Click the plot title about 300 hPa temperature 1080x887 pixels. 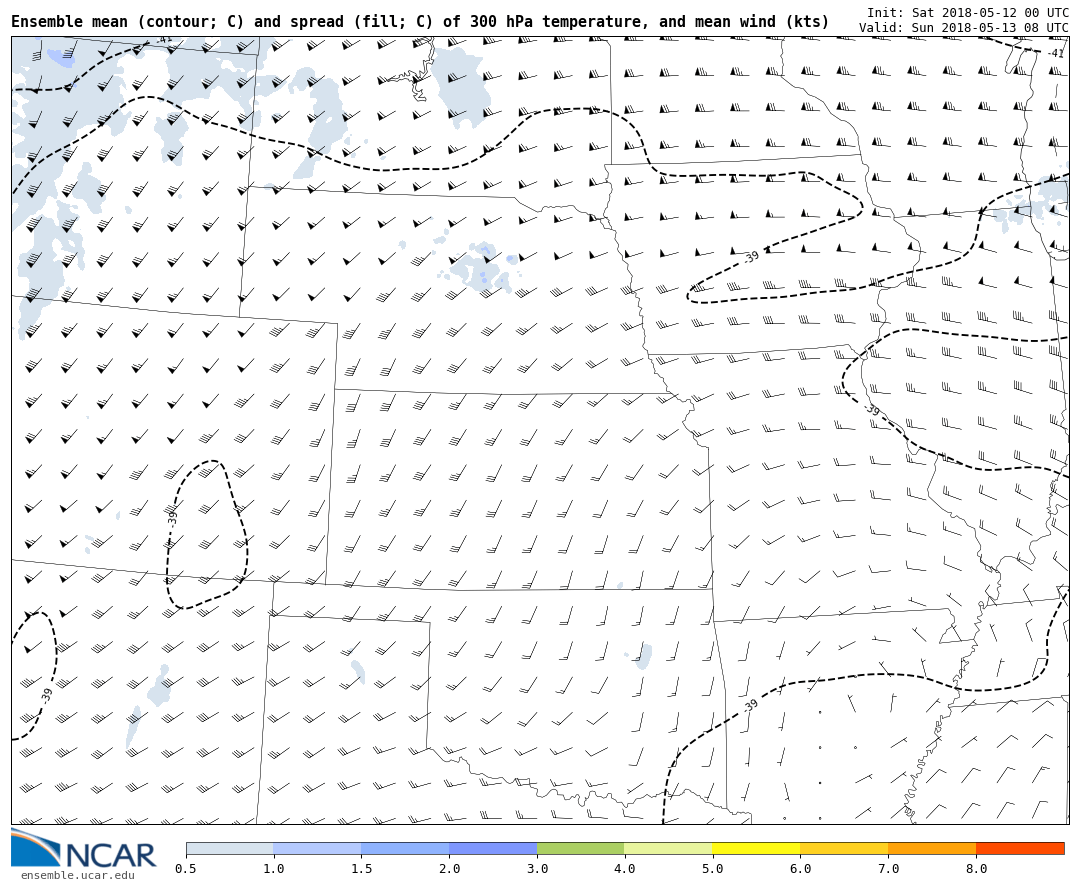pos(420,22)
